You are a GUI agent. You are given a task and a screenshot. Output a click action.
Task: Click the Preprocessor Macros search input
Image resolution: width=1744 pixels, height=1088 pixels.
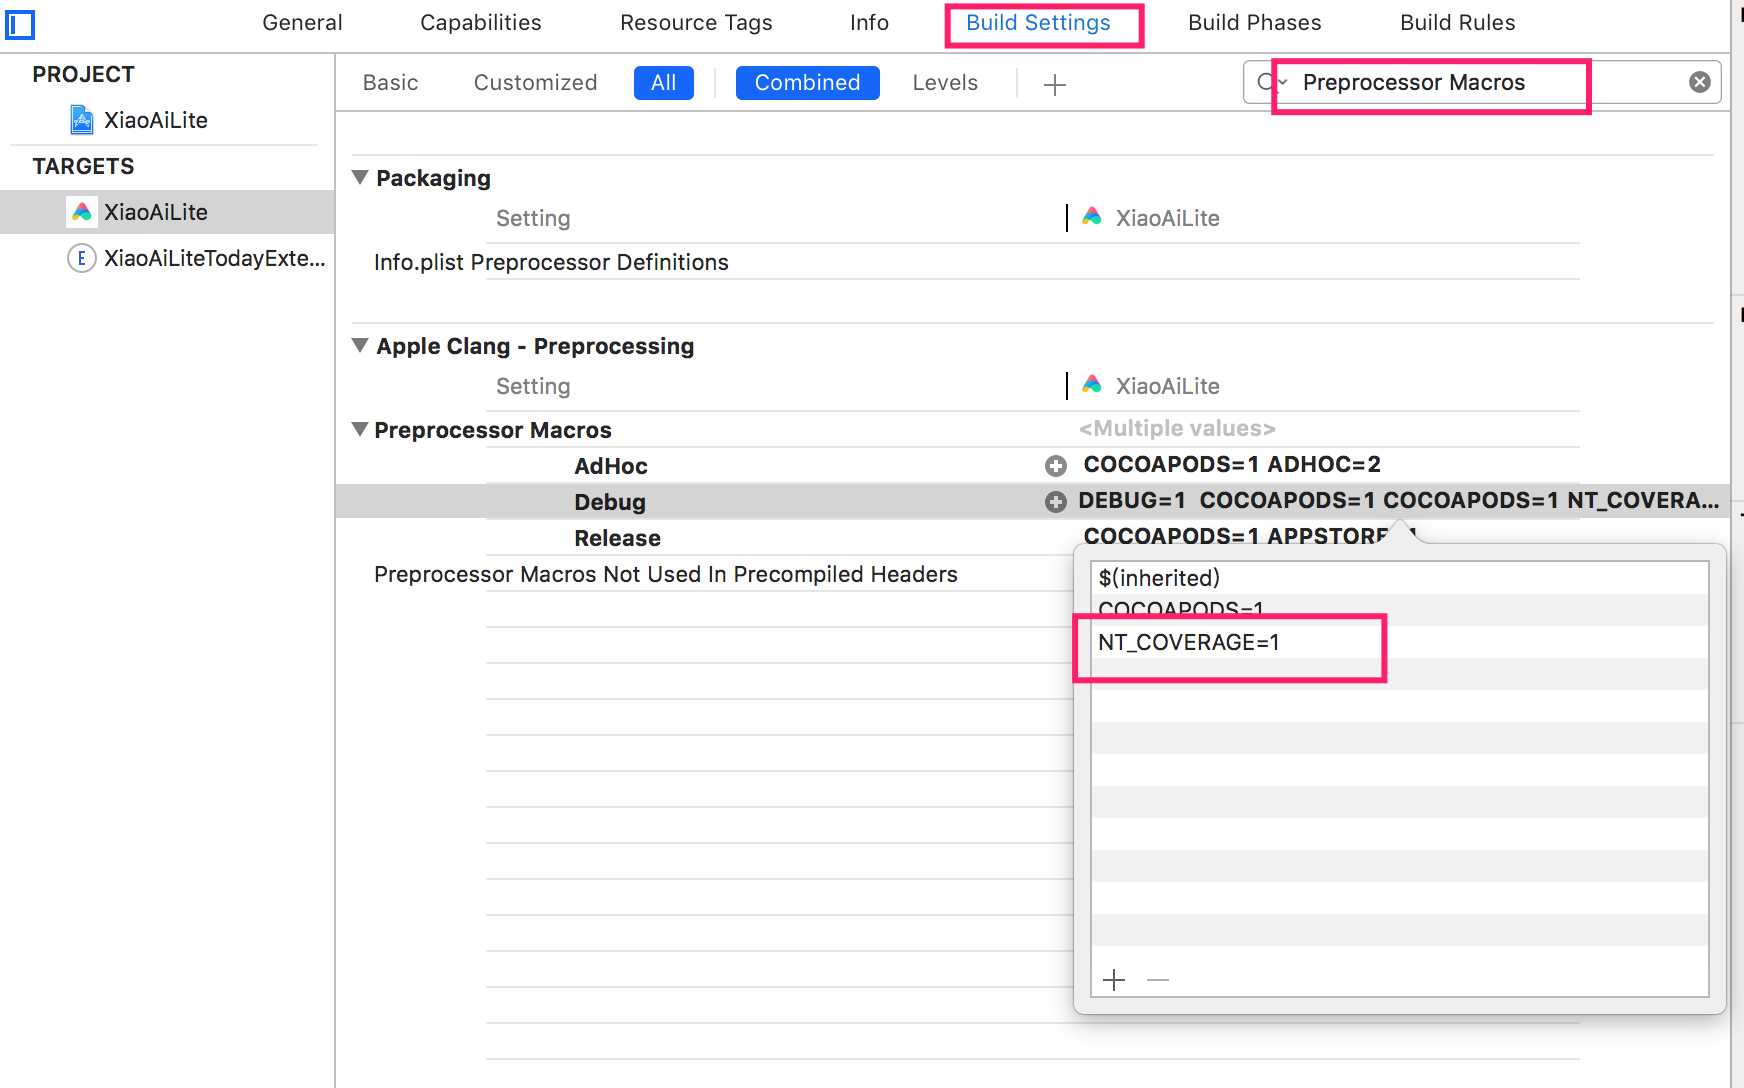(x=1482, y=82)
